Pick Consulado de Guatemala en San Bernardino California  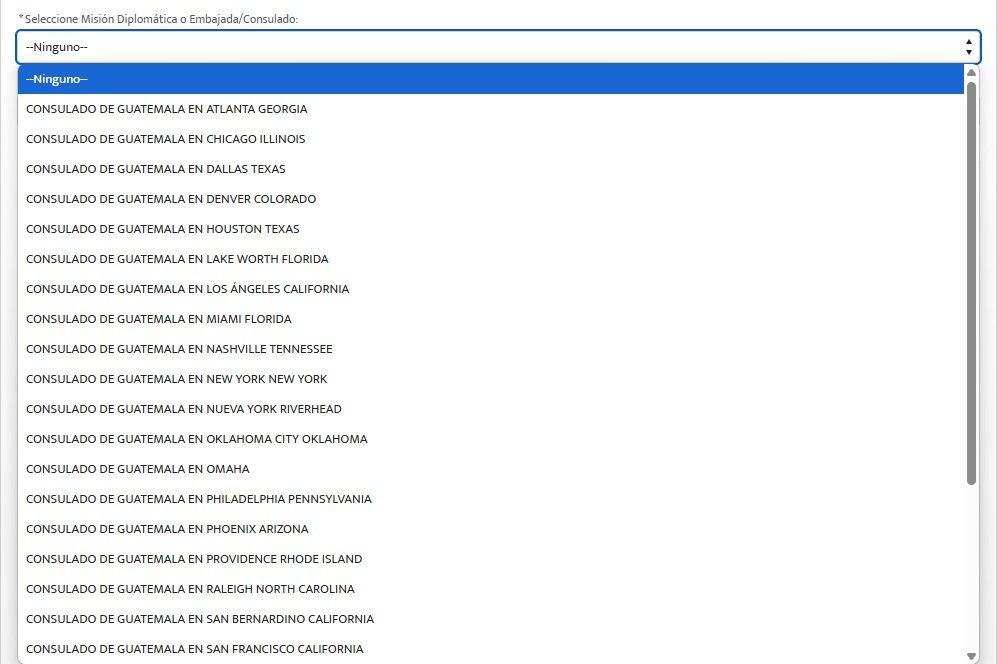[x=491, y=618]
